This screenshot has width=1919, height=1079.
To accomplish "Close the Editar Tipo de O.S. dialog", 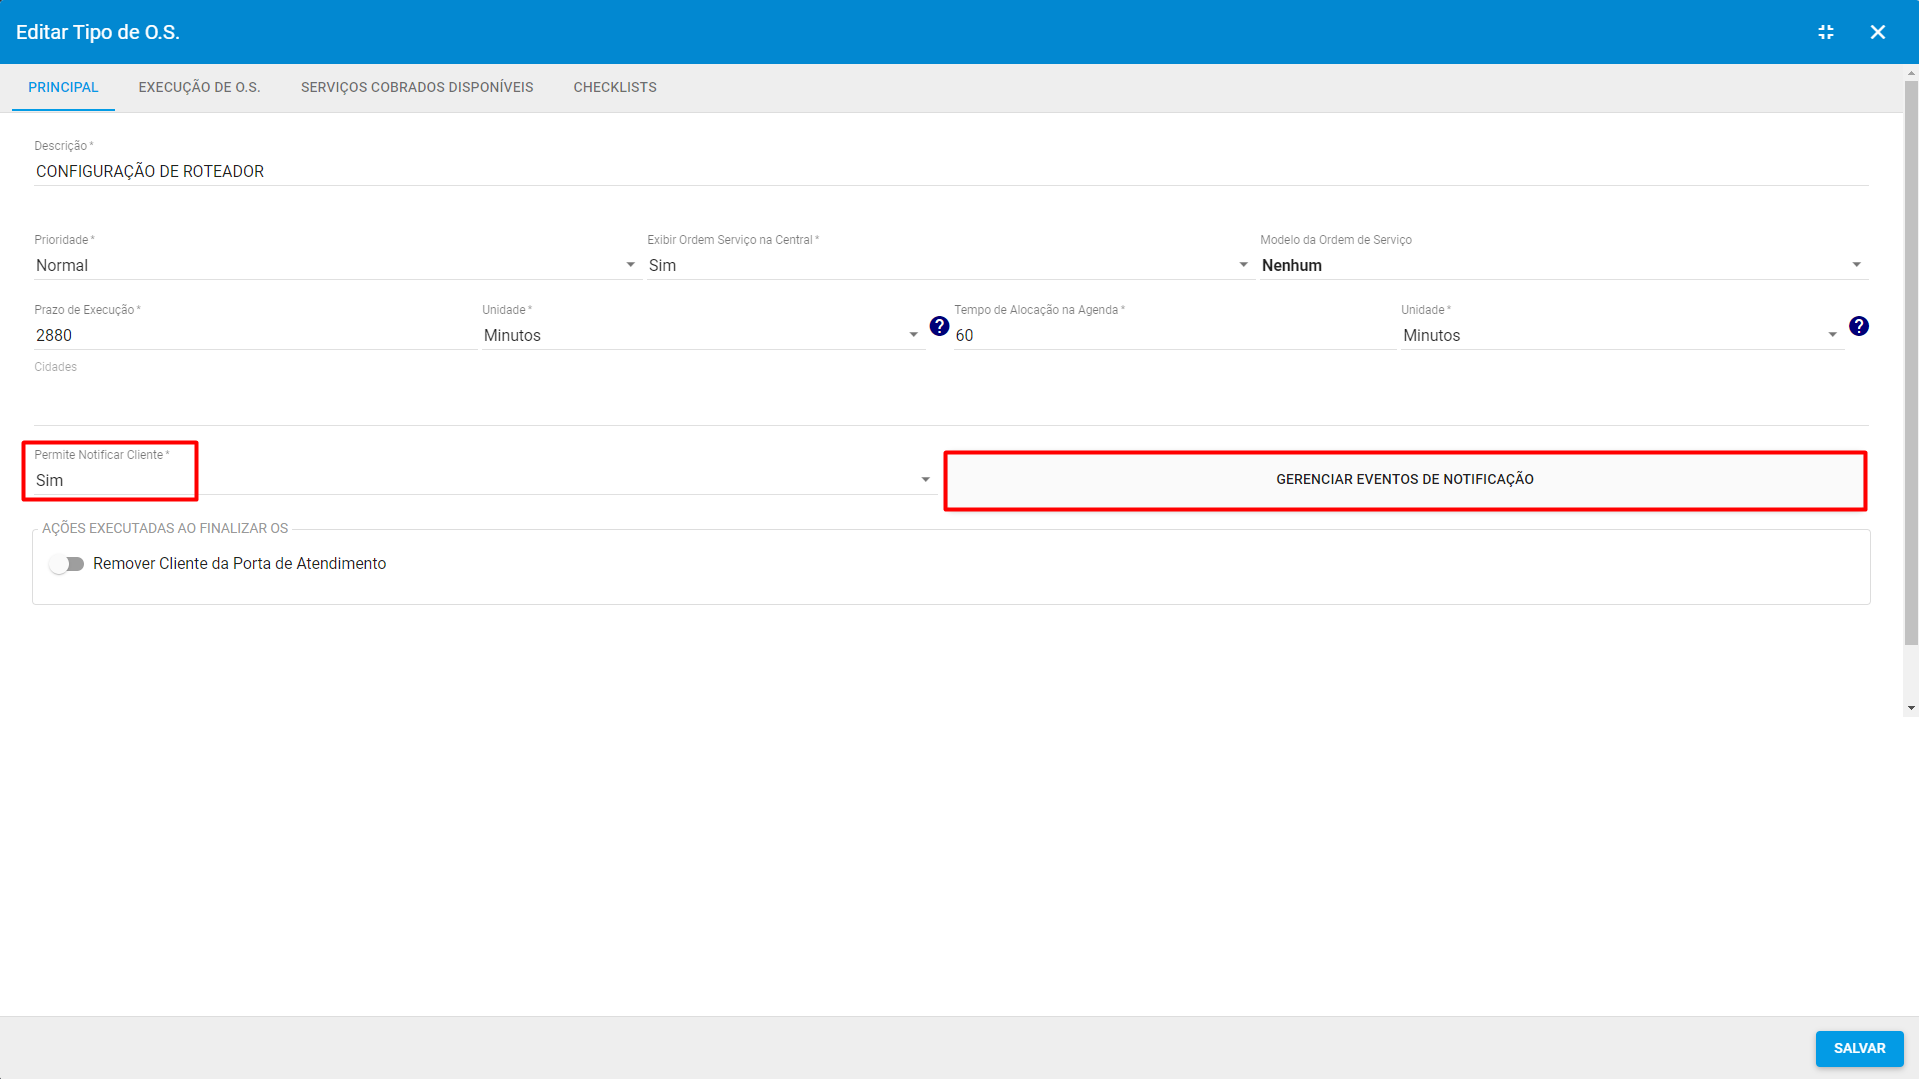I will (x=1878, y=32).
